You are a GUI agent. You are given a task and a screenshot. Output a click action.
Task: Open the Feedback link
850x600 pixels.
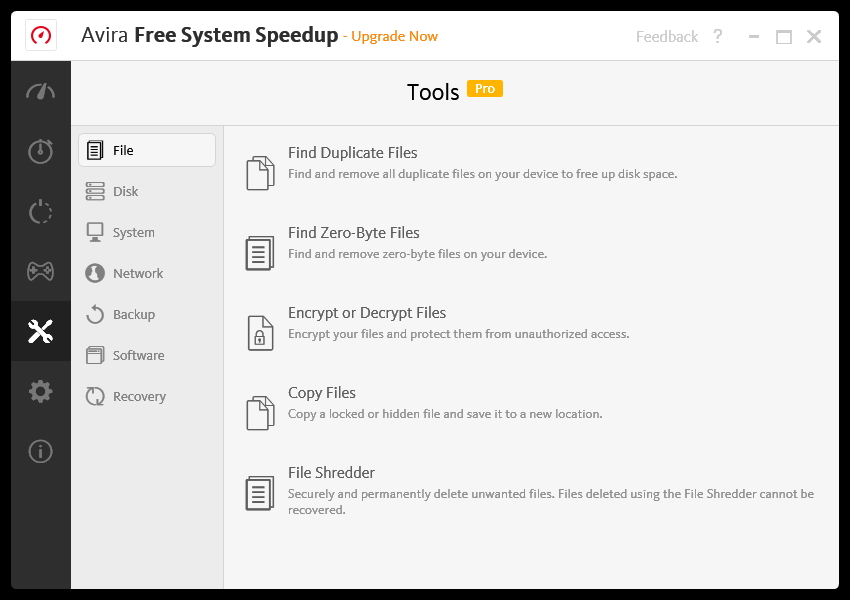tap(667, 37)
